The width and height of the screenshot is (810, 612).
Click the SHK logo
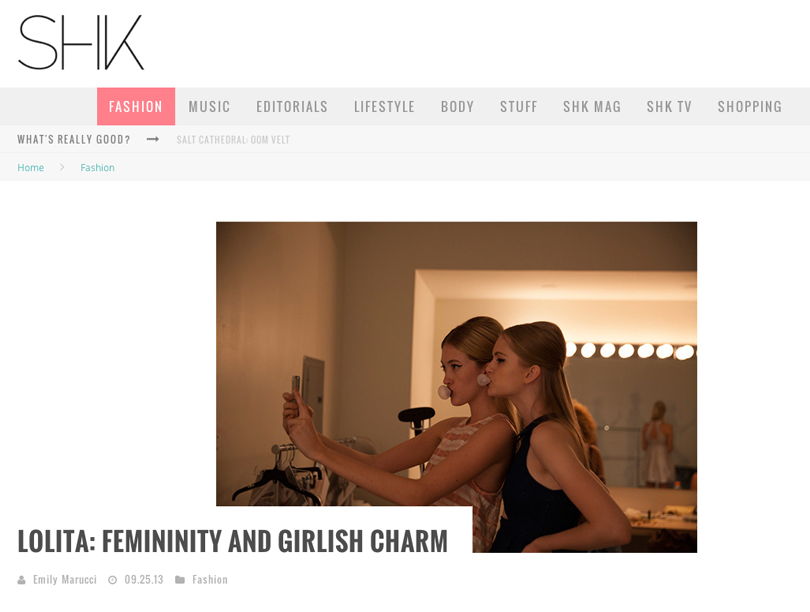coord(81,42)
